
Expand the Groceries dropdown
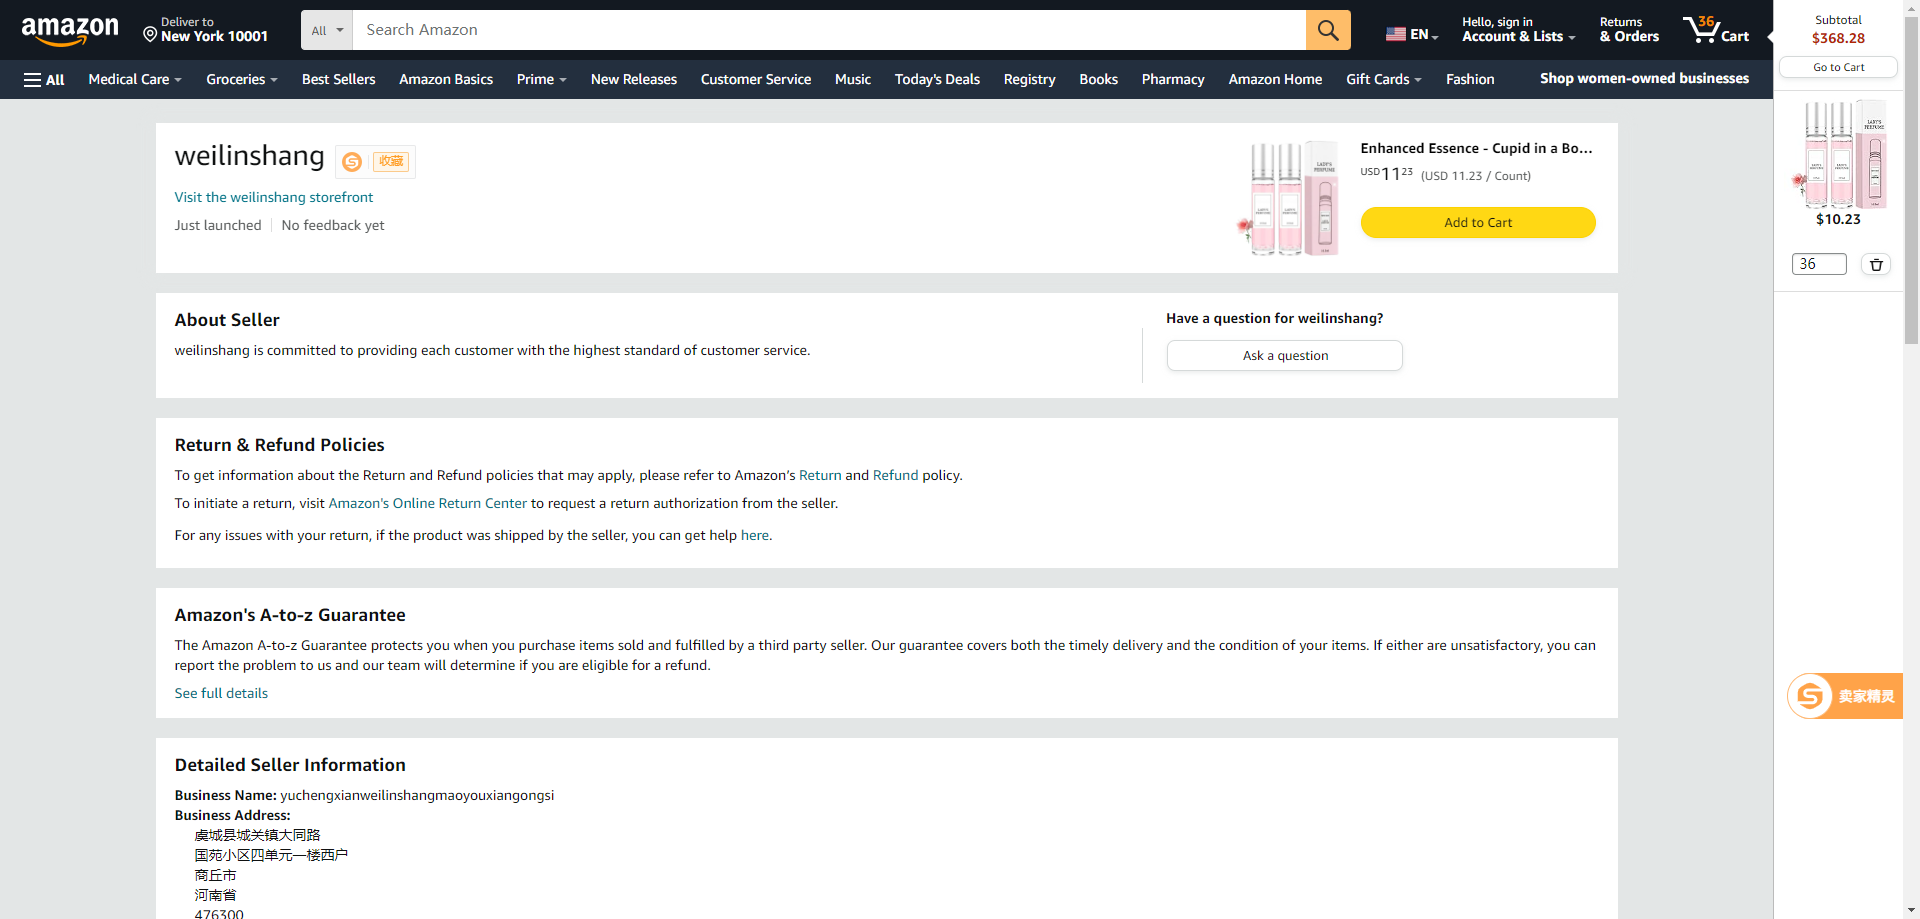(241, 79)
